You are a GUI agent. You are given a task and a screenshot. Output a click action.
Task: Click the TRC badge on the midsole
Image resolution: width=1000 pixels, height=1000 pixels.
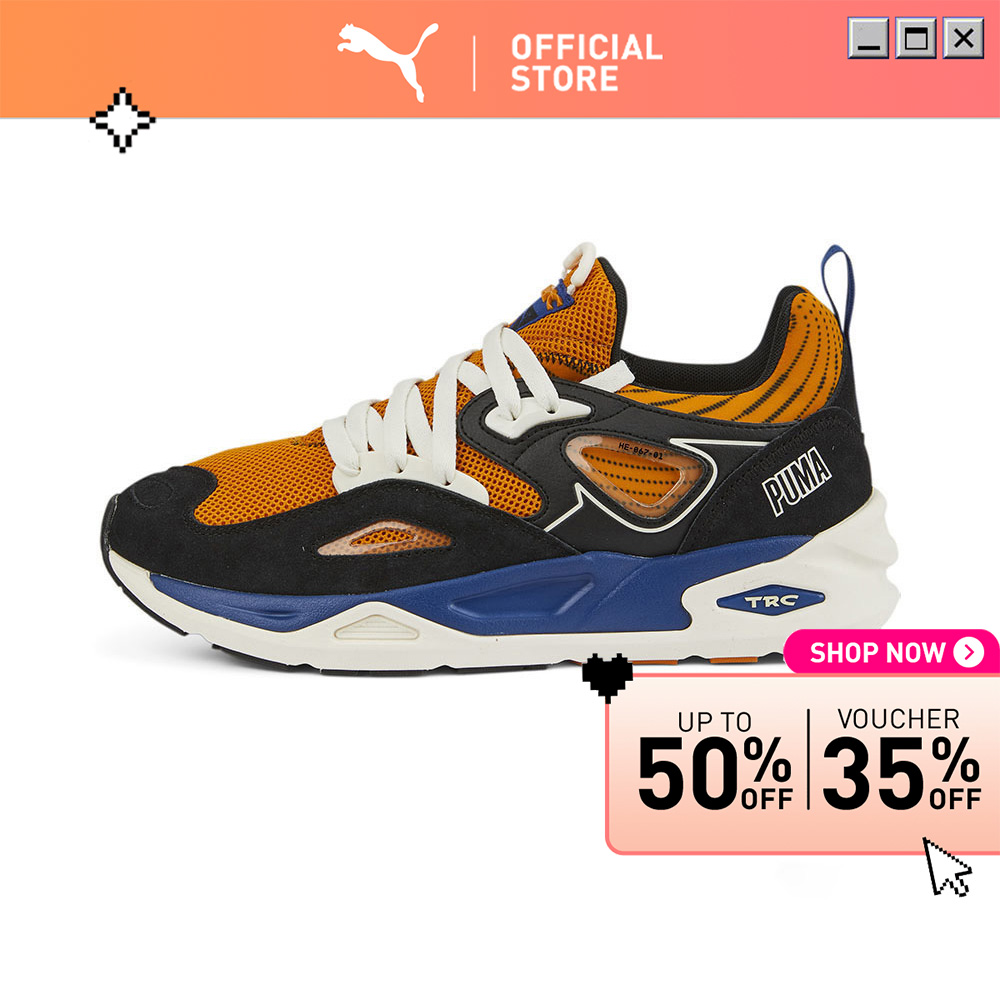point(770,601)
